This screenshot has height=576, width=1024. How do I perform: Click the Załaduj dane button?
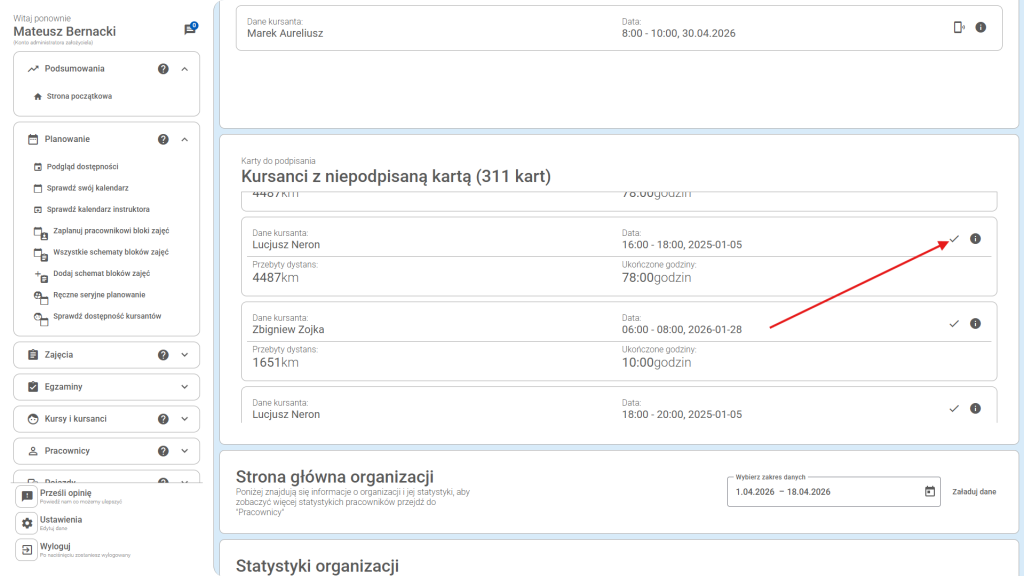(974, 492)
